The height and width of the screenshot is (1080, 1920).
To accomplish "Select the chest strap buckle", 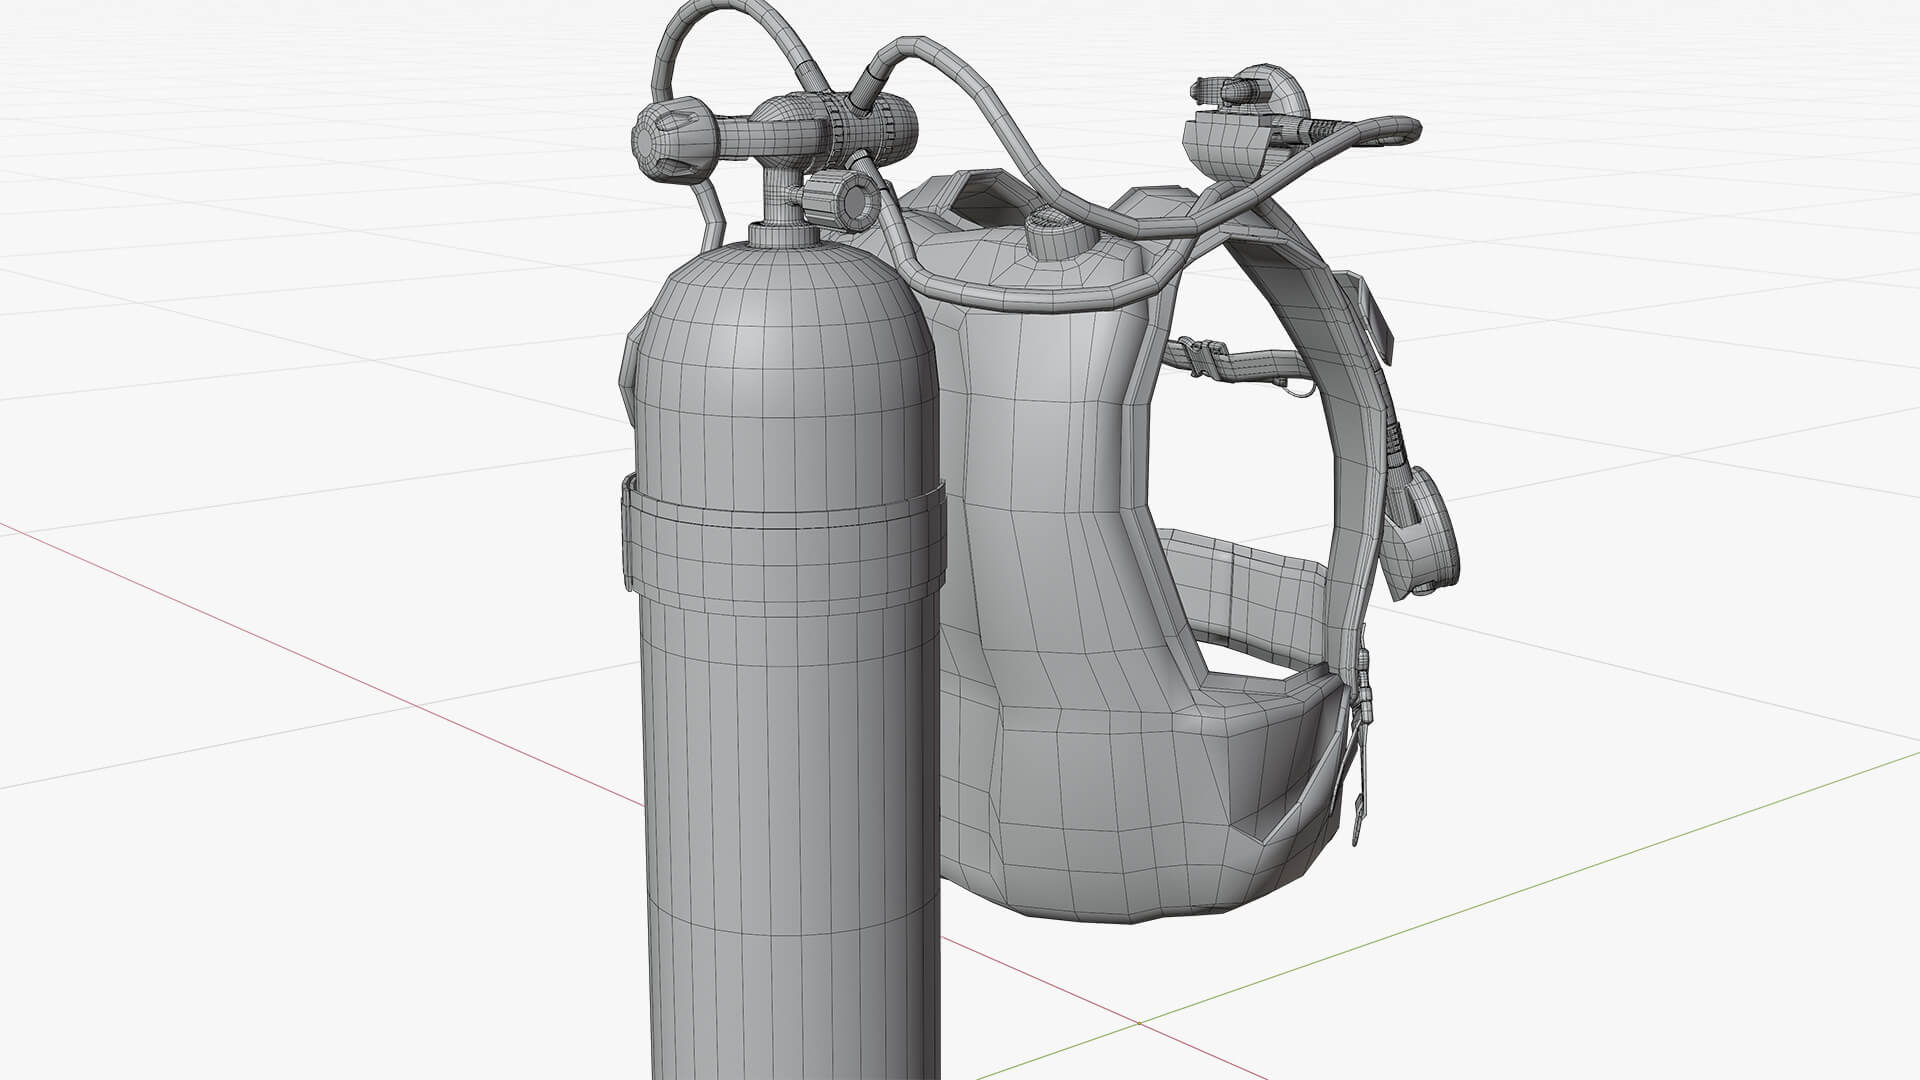I will tap(1201, 355).
